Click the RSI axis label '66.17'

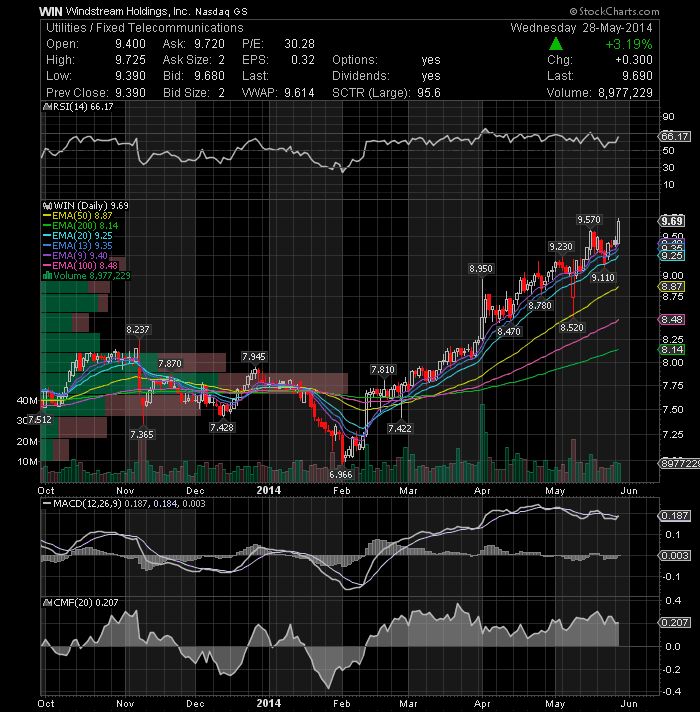tap(674, 136)
